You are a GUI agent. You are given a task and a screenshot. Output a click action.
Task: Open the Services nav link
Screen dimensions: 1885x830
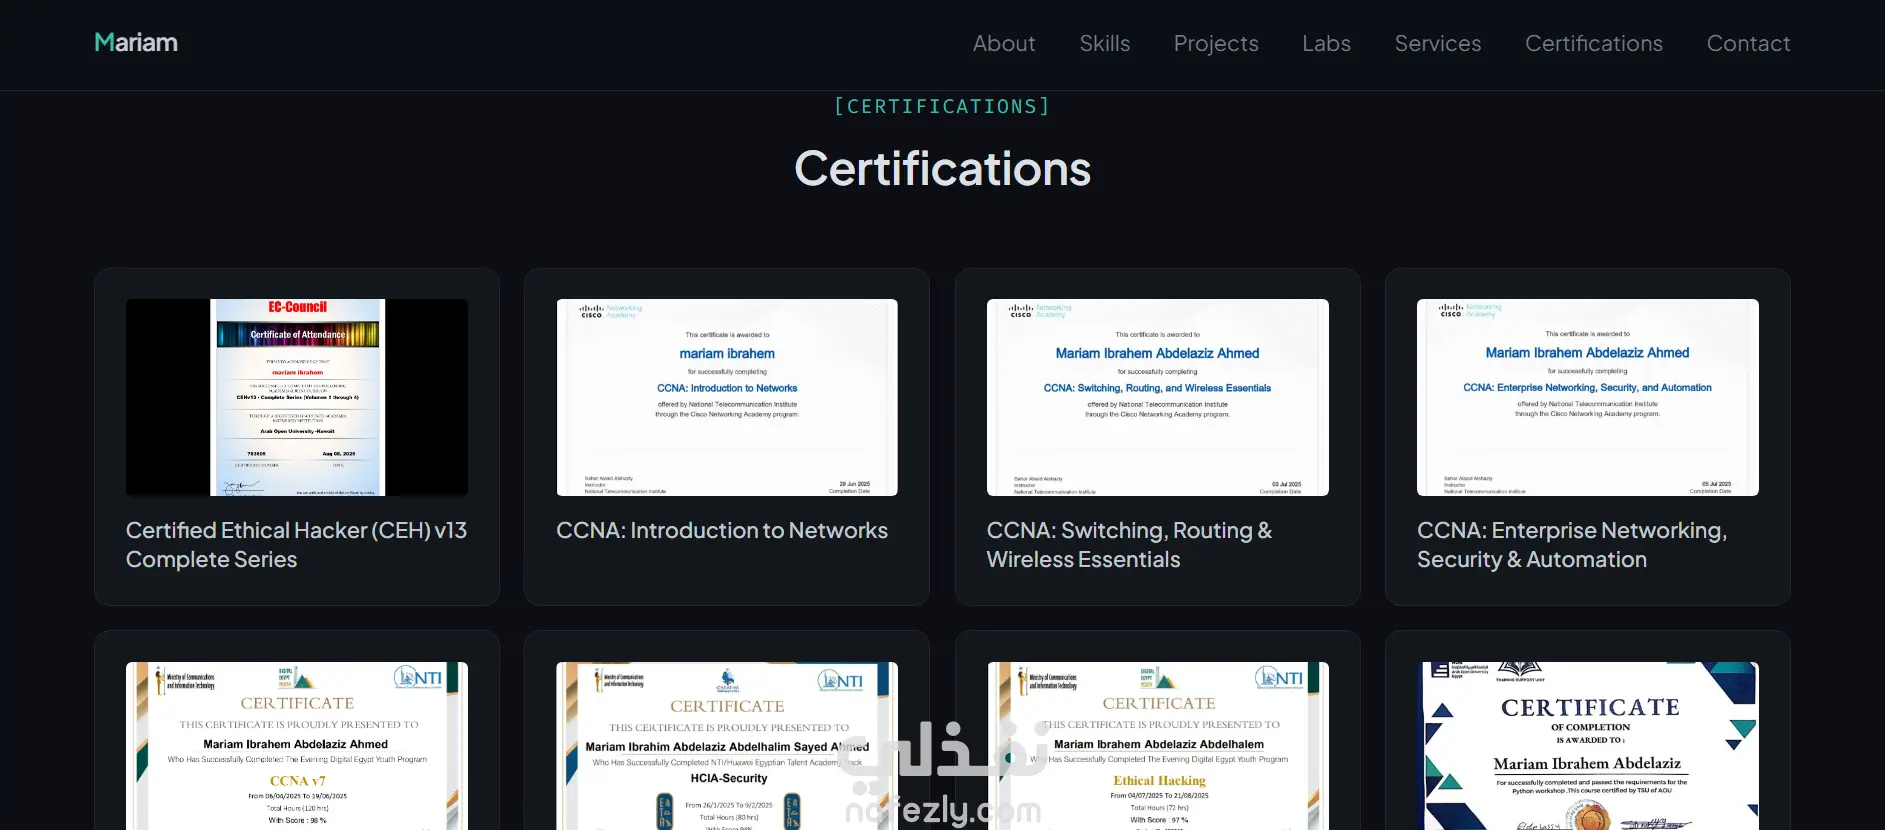click(1438, 44)
